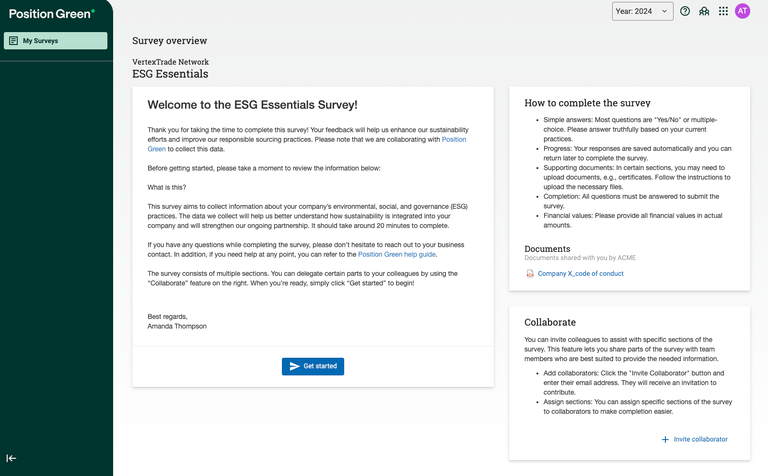Image resolution: width=768 pixels, height=476 pixels.
Task: Open the AT user avatar menu
Action: (742, 11)
